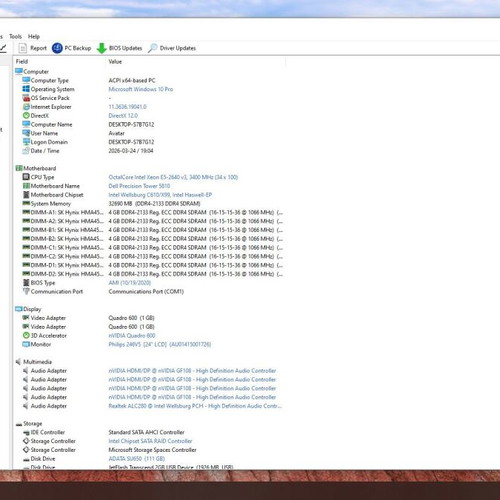
Task: Open Driver Updates search
Action: point(172,48)
